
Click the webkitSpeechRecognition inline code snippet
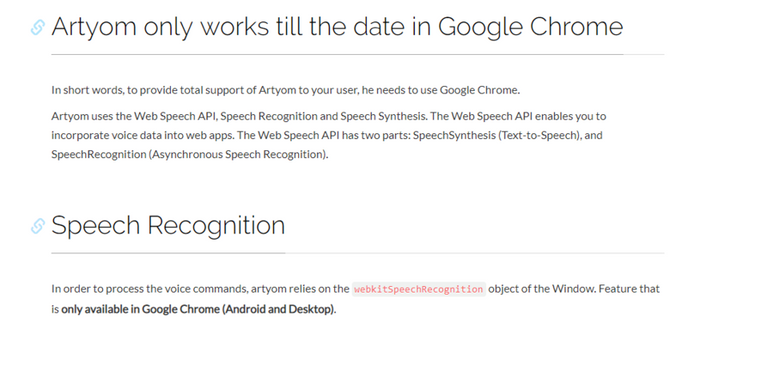coord(419,289)
